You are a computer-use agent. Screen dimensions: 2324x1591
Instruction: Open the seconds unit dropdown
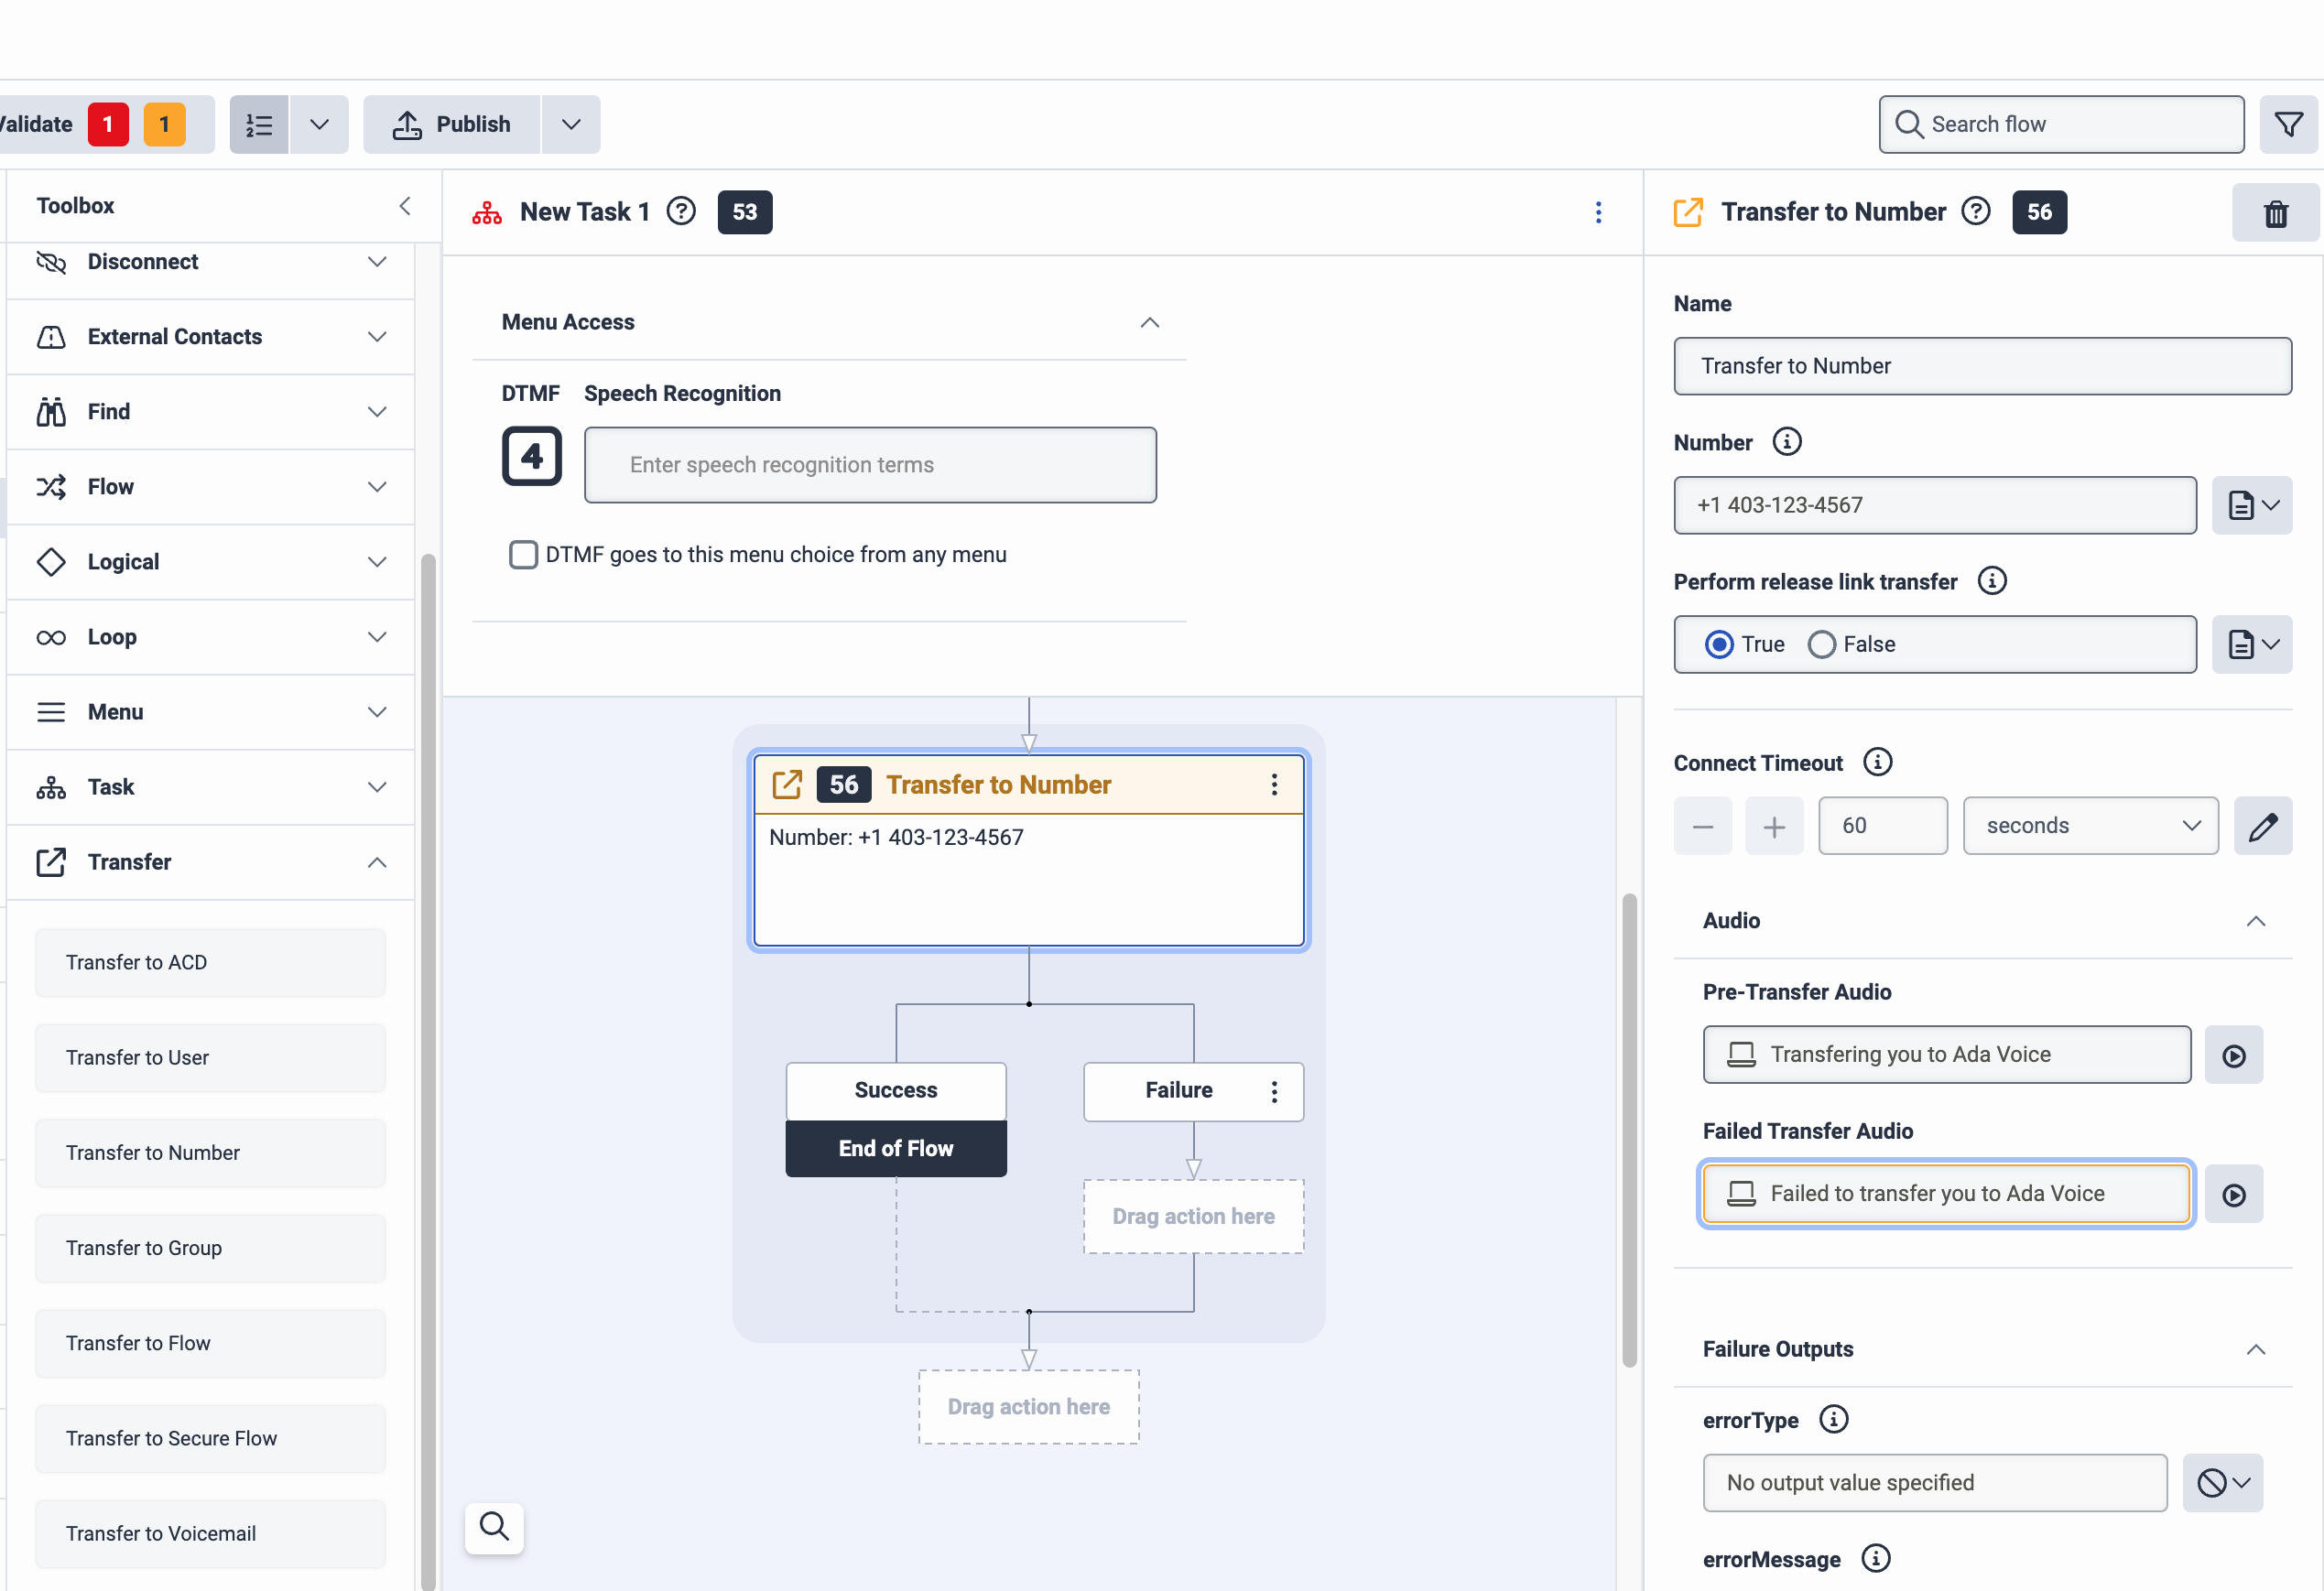pyautogui.click(x=2090, y=826)
